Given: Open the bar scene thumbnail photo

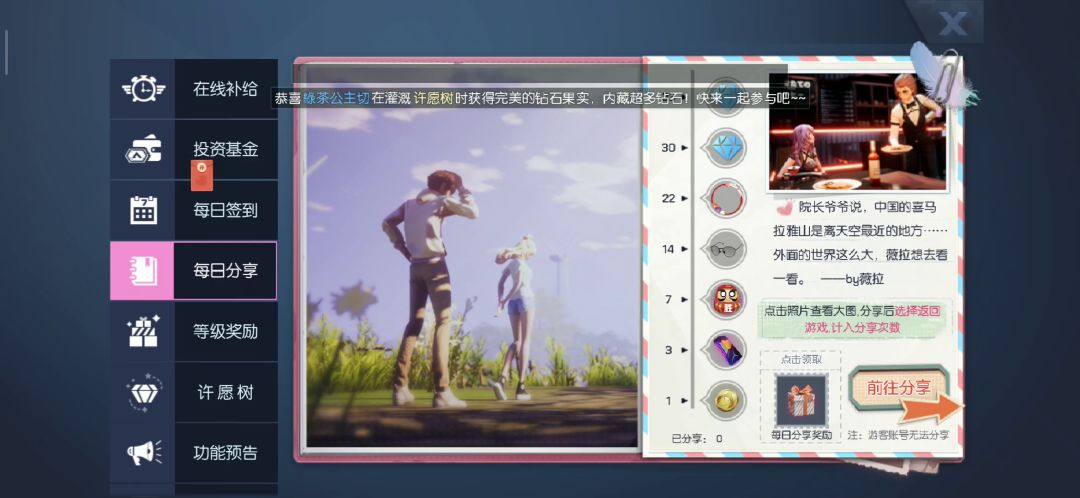Looking at the screenshot, I should (857, 132).
